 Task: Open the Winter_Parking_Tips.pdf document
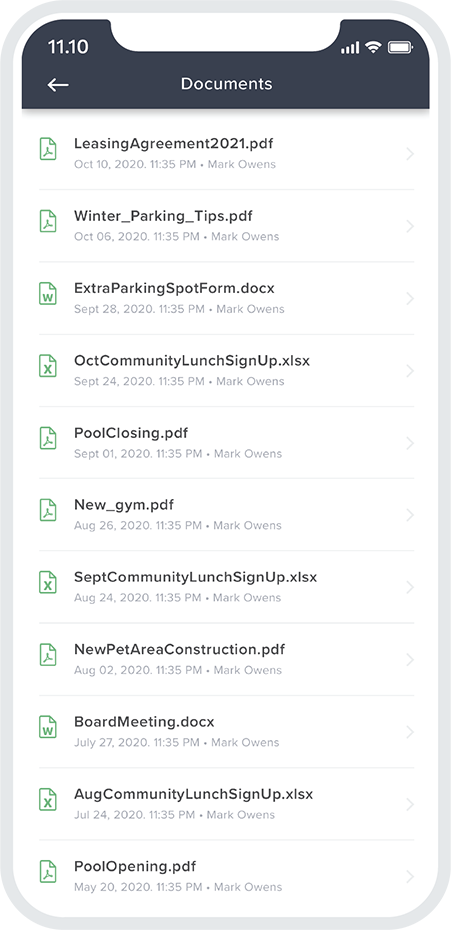(x=227, y=226)
